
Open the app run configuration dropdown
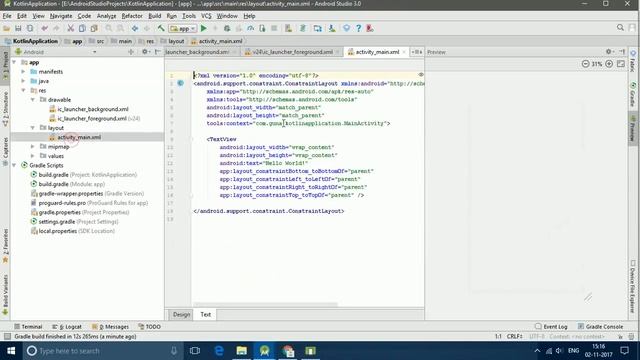(x=183, y=29)
